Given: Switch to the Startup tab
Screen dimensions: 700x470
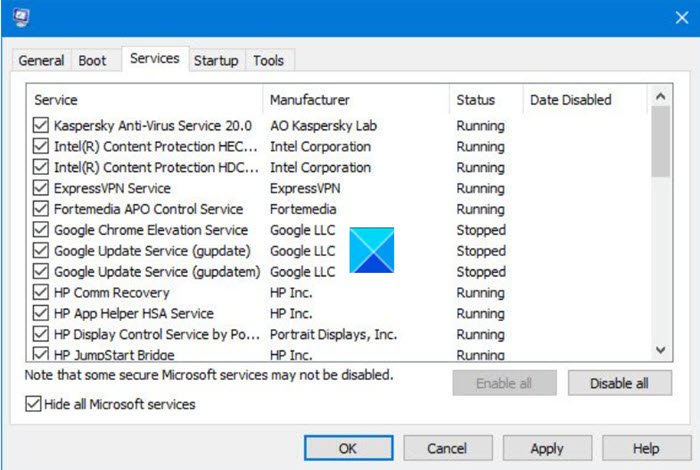Looking at the screenshot, I should [216, 61].
